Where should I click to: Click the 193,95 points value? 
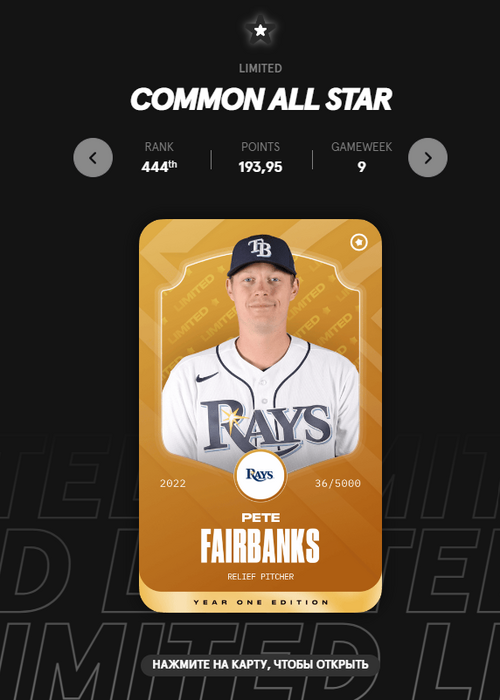(x=260, y=167)
